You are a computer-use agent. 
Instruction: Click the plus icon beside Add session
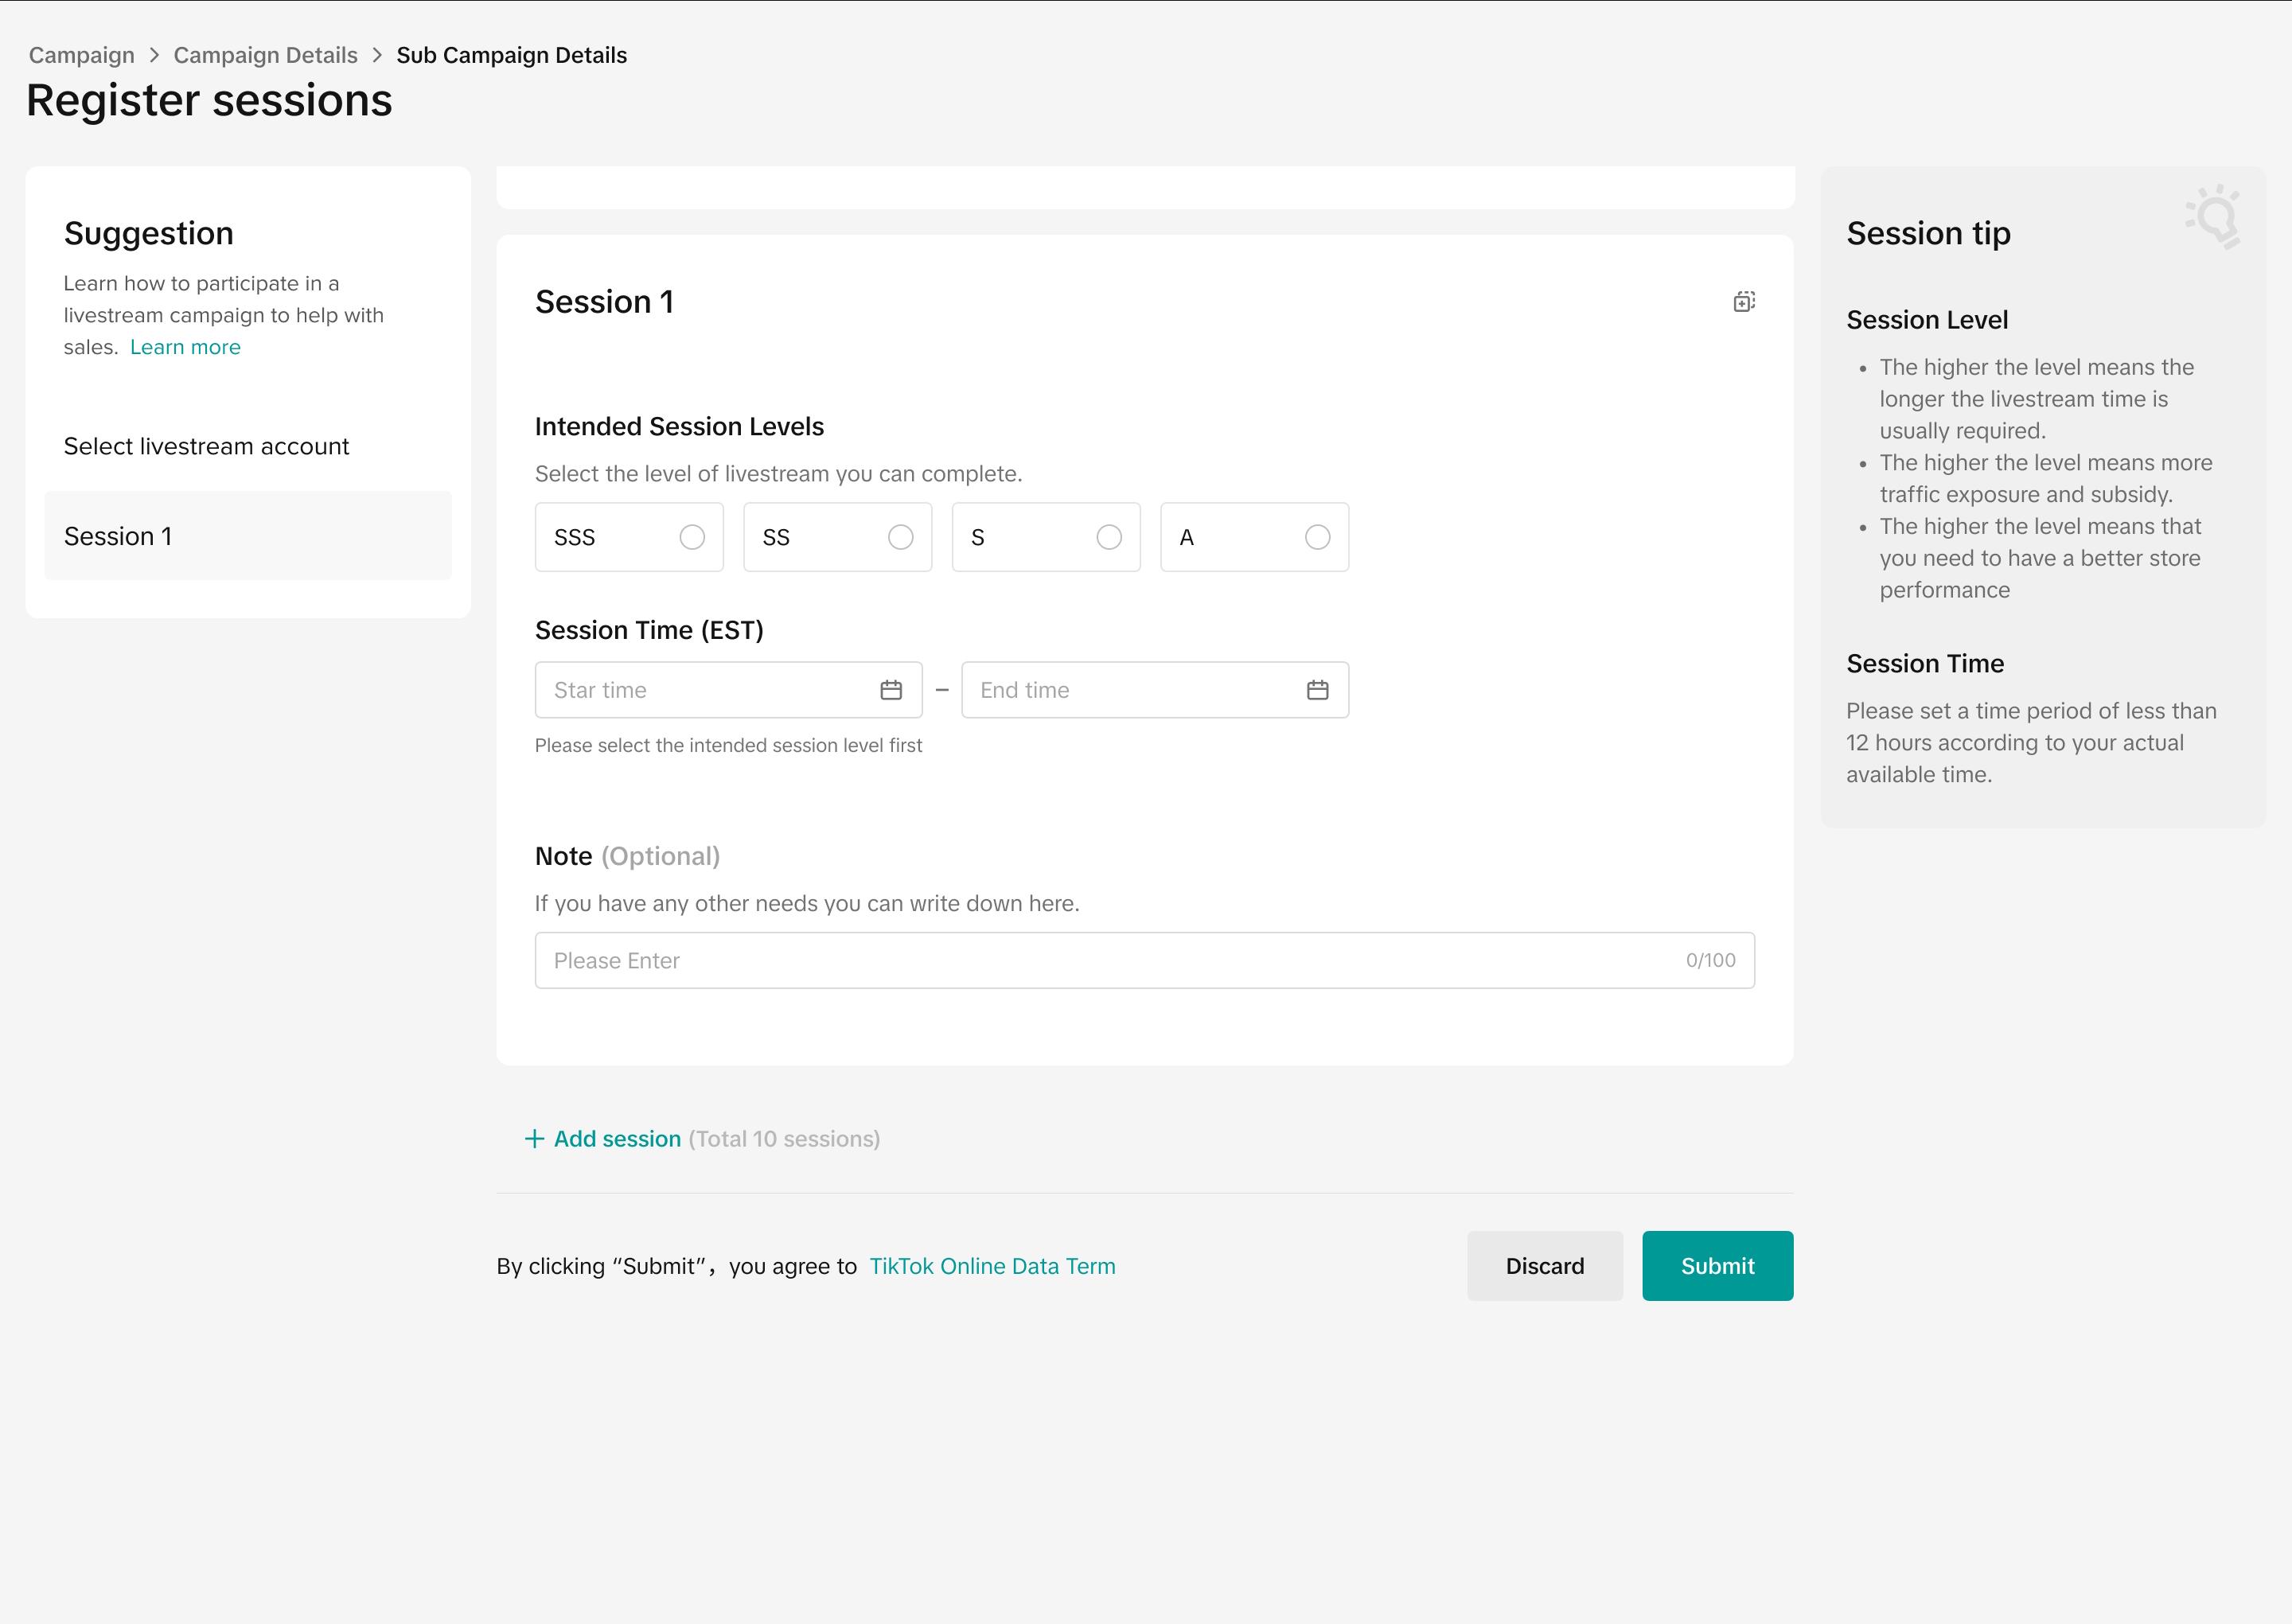click(534, 1139)
